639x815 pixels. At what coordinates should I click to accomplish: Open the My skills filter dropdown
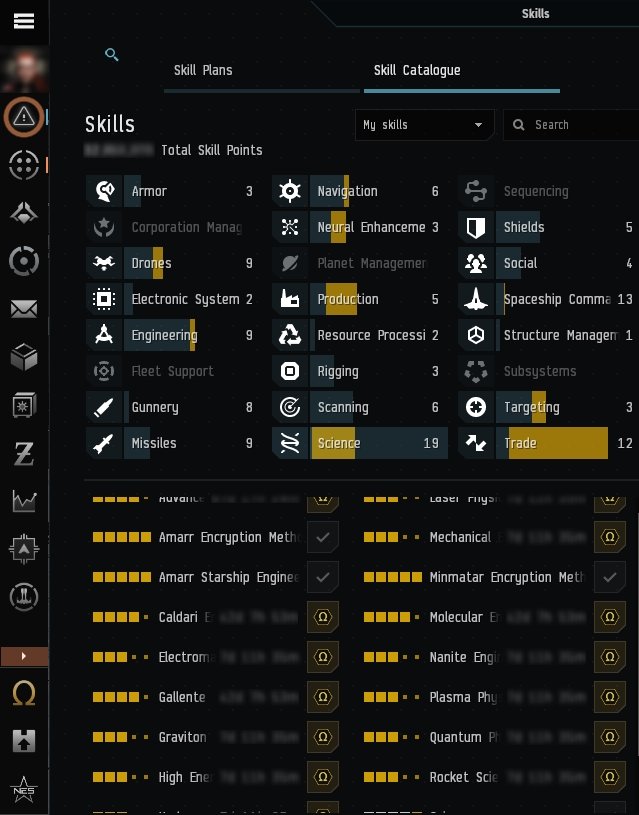[424, 125]
